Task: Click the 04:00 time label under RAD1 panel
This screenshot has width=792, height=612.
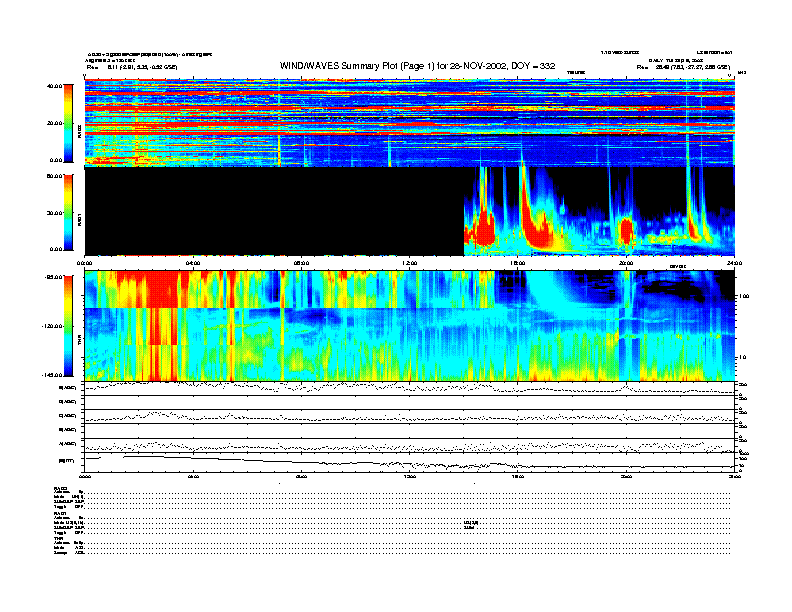Action: tap(193, 263)
